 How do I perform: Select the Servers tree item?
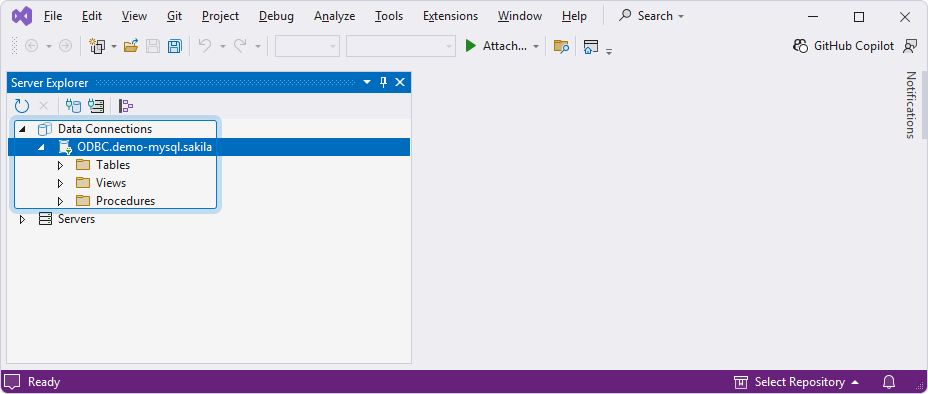[76, 219]
